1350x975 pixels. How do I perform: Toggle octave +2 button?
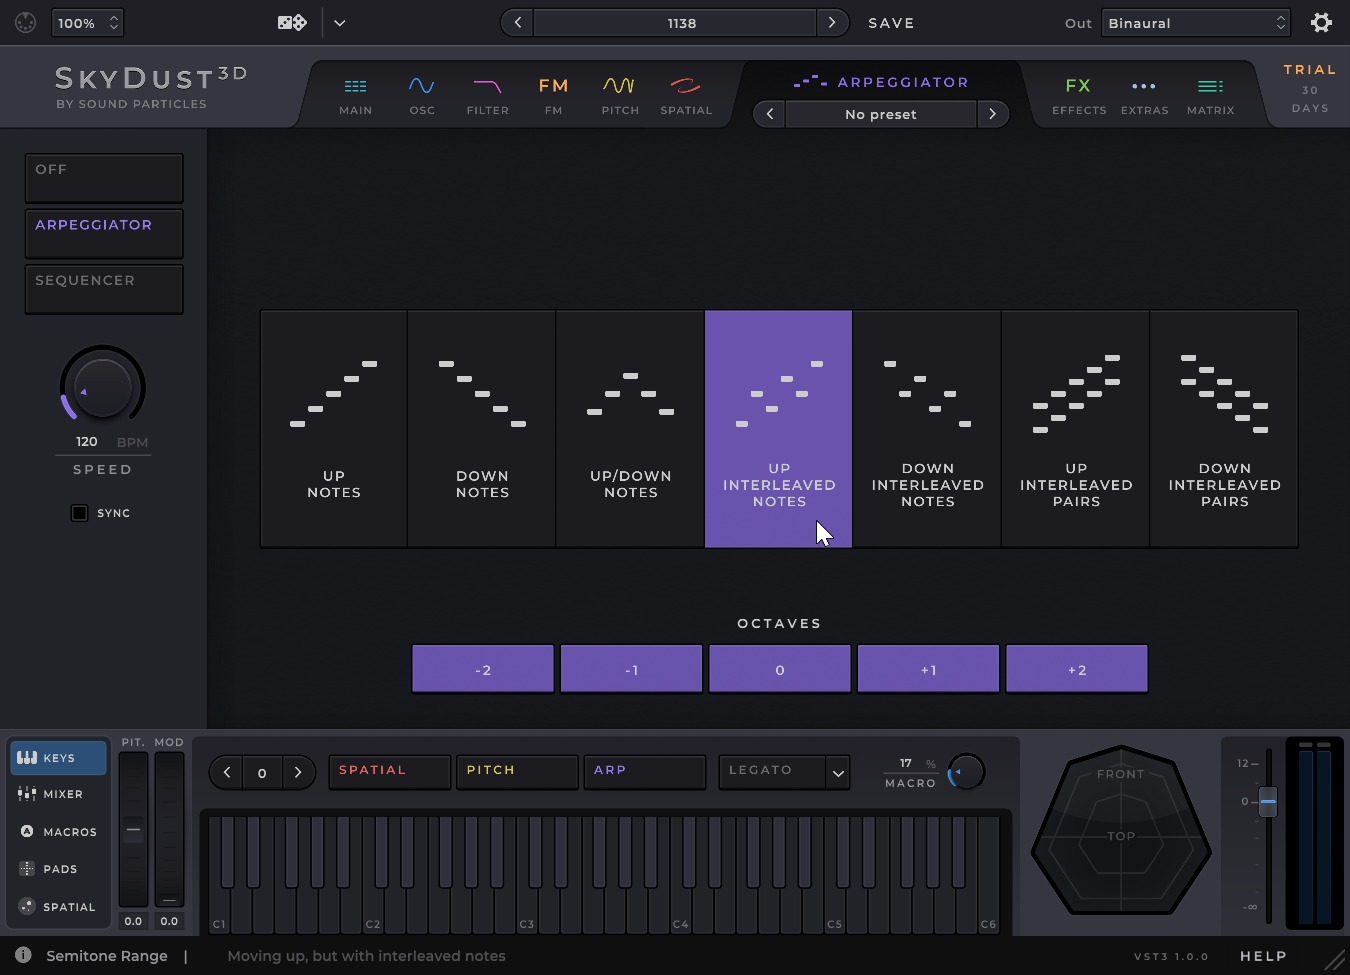[x=1077, y=669]
